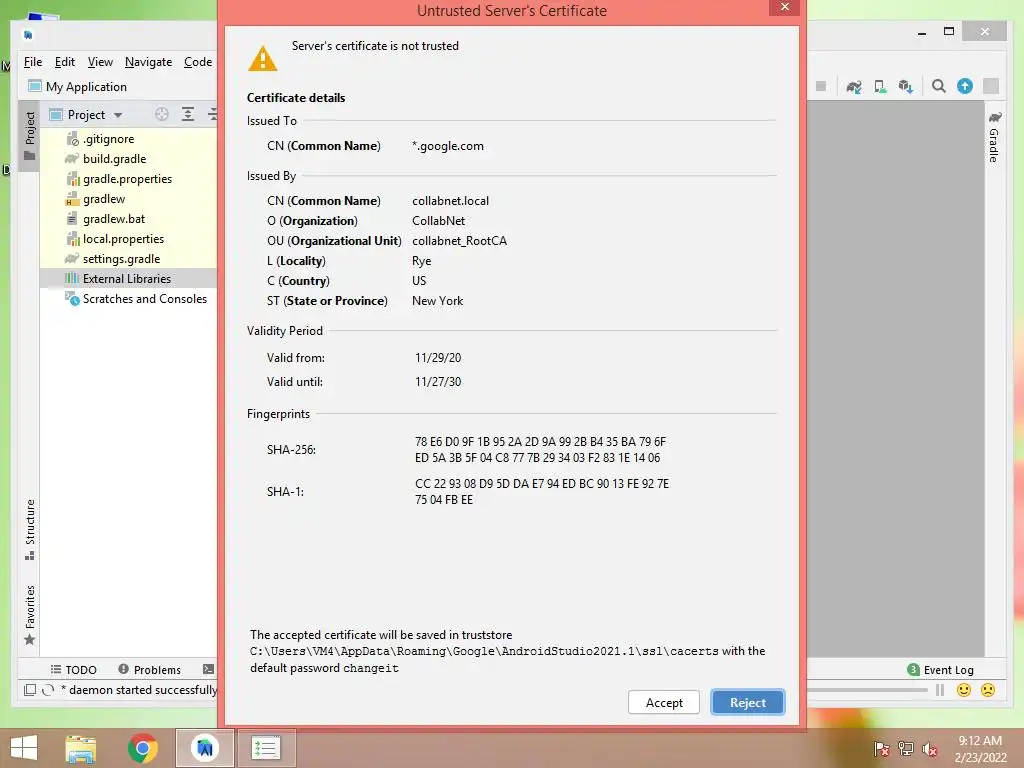This screenshot has width=1024, height=768.
Task: Click Sync Project with Gradle Files icon
Action: click(x=854, y=86)
